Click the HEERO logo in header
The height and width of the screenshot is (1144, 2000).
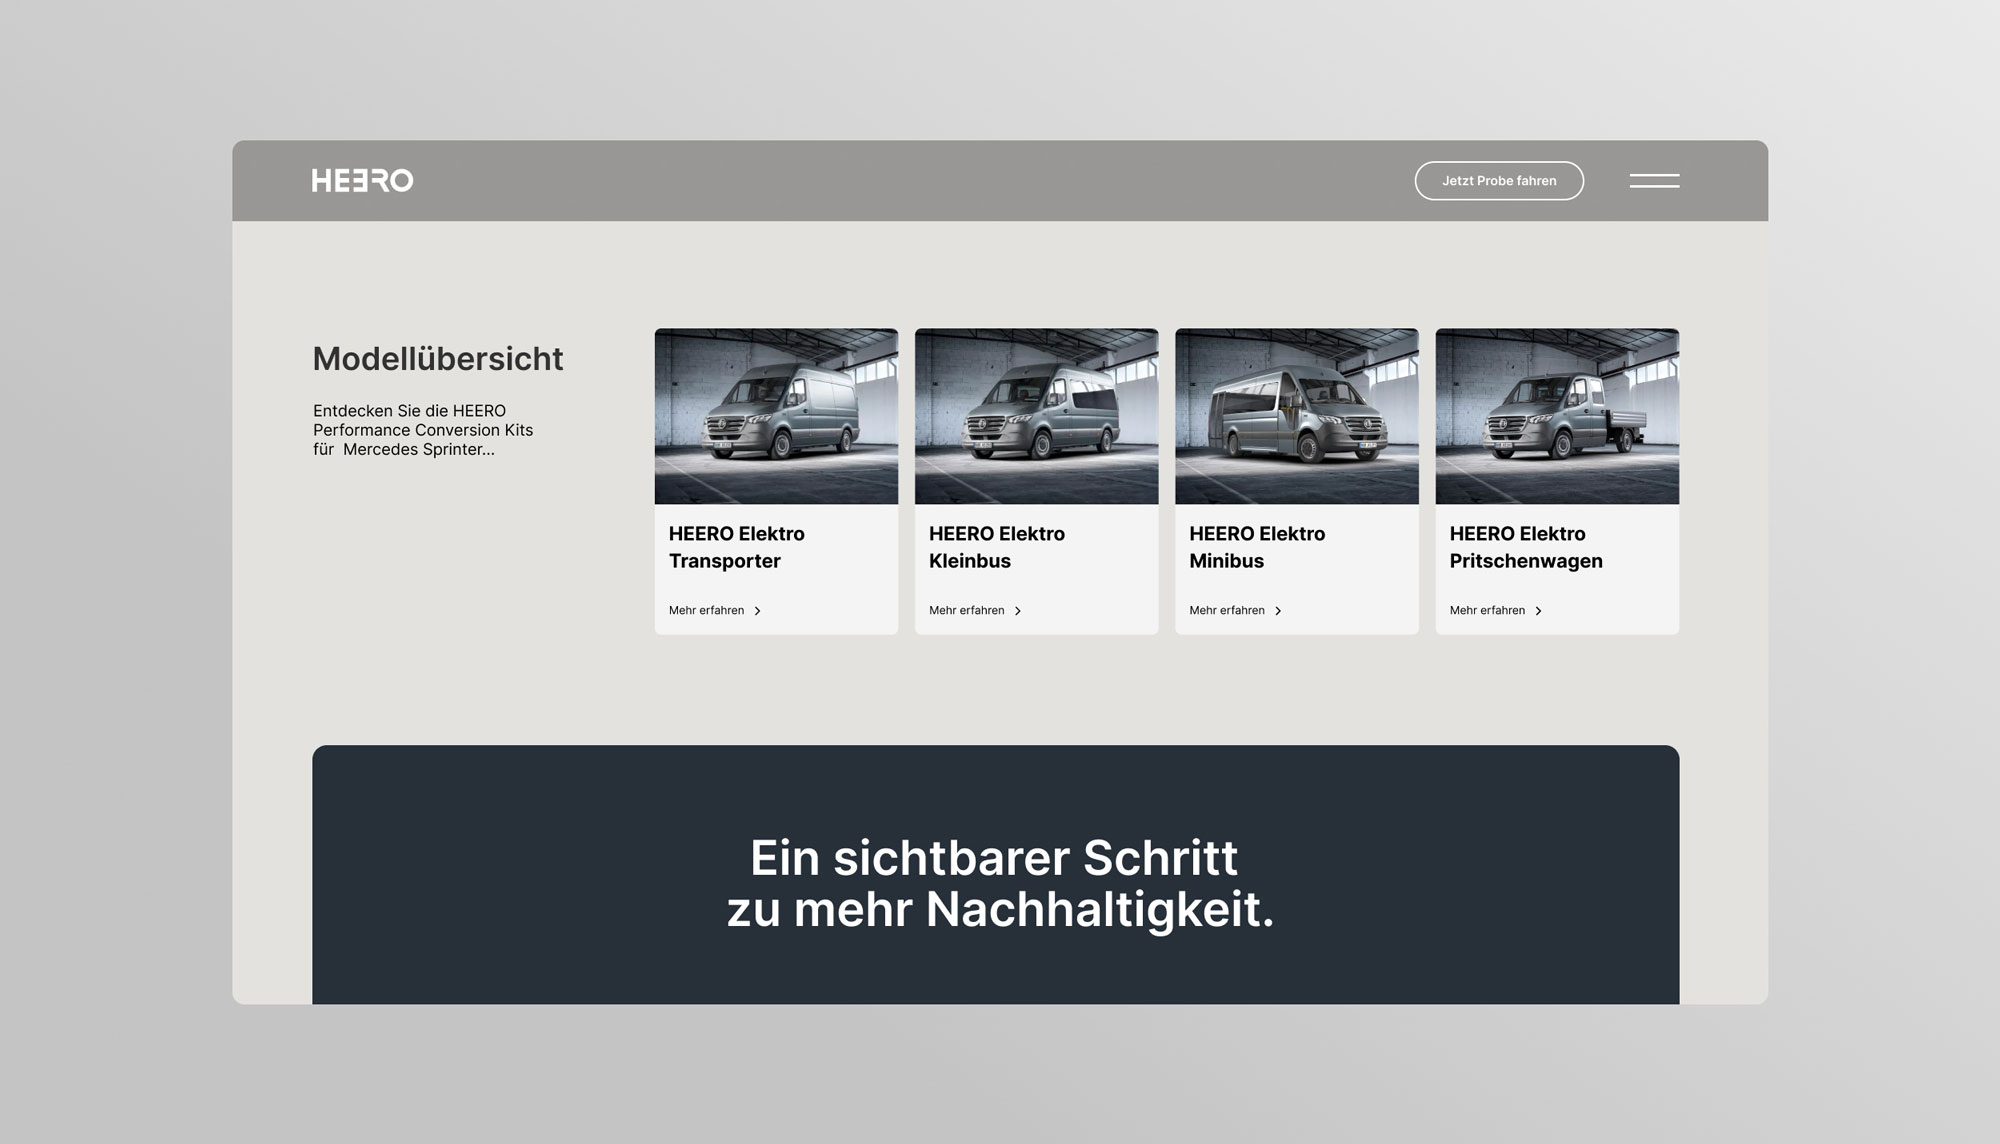(362, 181)
